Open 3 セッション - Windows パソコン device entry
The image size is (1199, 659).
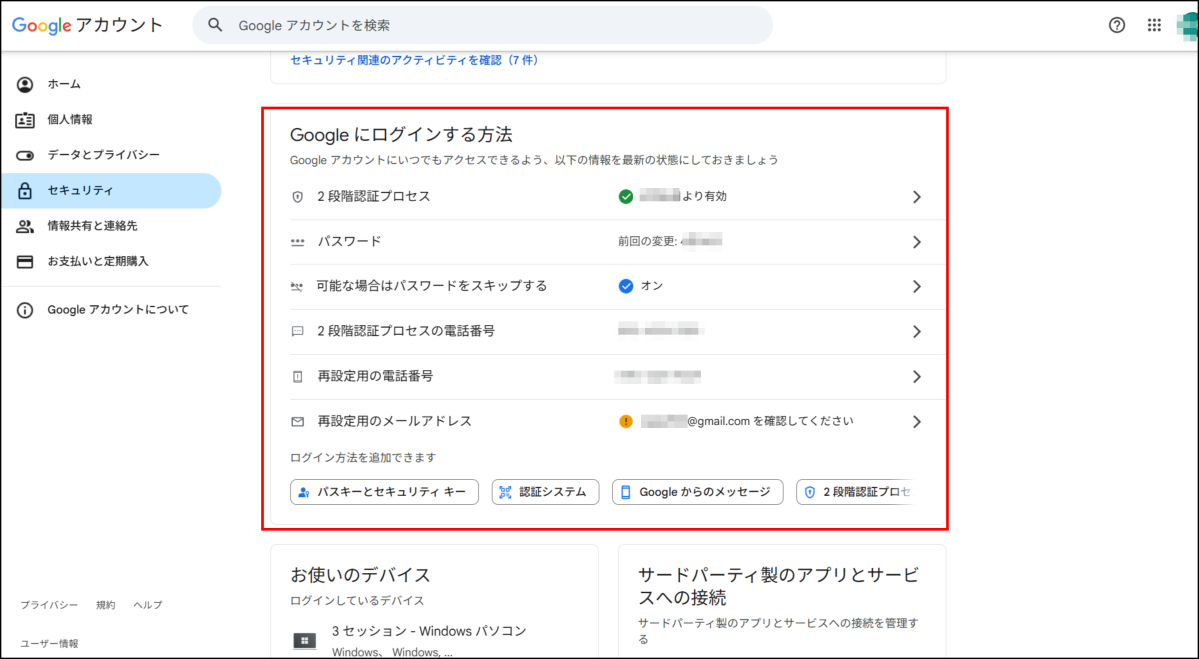pos(429,631)
